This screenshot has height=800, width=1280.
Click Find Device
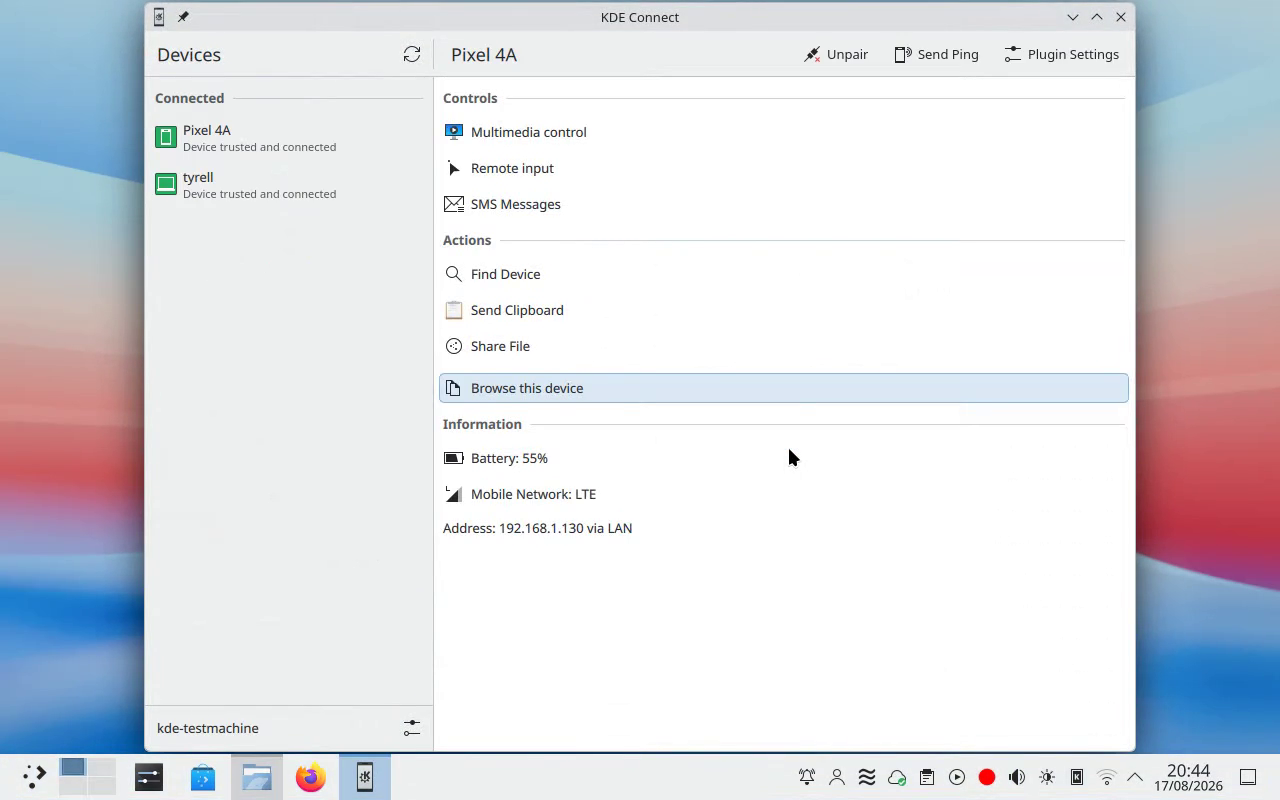pyautogui.click(x=784, y=274)
